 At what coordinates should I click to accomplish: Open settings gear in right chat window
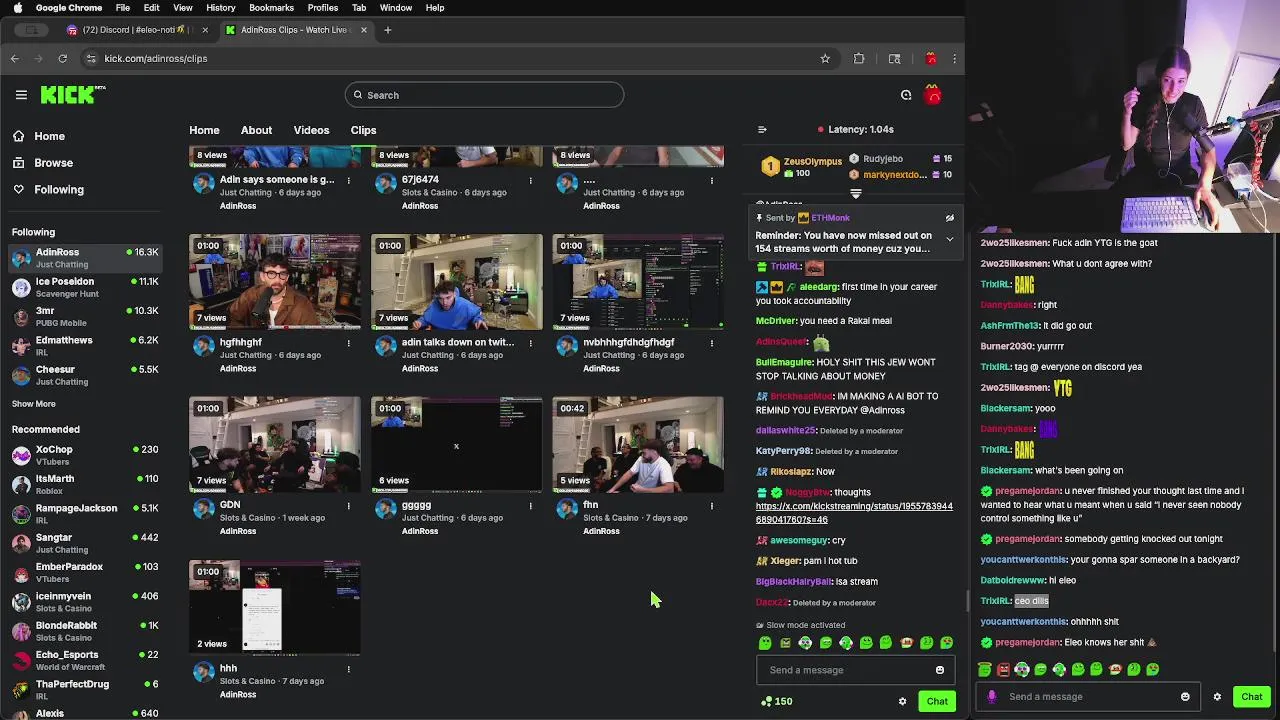click(x=1217, y=697)
